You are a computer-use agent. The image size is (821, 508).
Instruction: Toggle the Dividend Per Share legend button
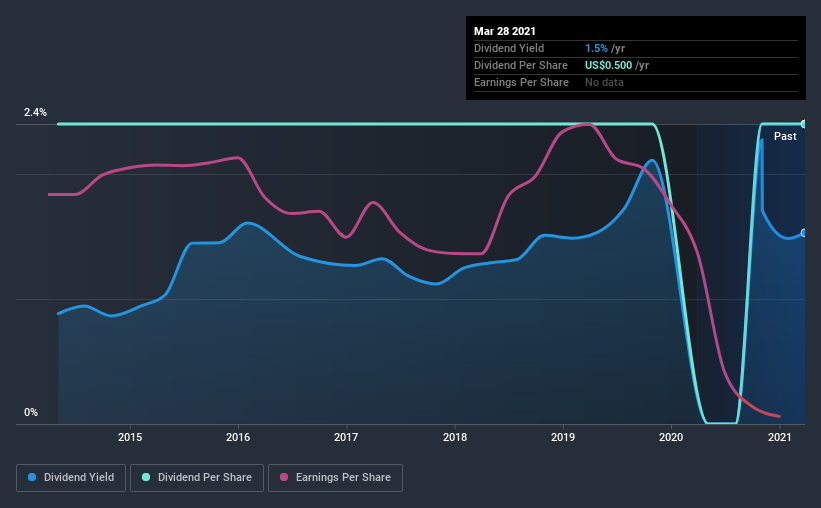(x=197, y=478)
